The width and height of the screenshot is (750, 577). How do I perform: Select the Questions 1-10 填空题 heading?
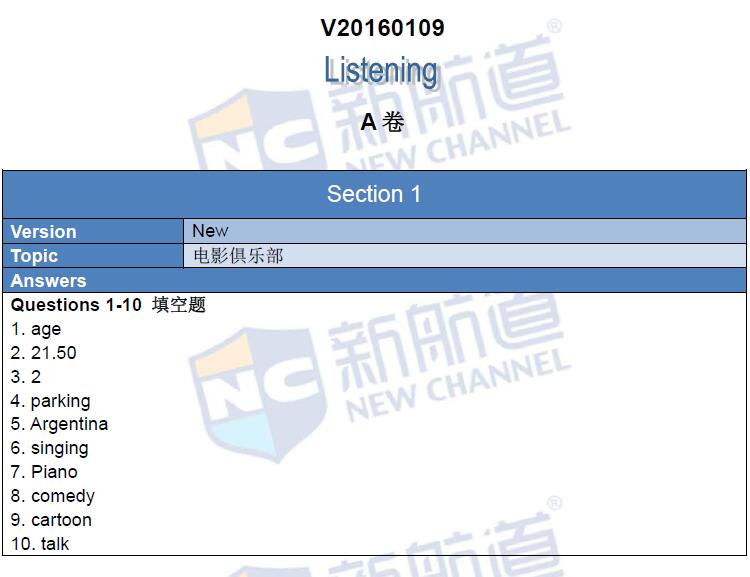click(x=108, y=305)
